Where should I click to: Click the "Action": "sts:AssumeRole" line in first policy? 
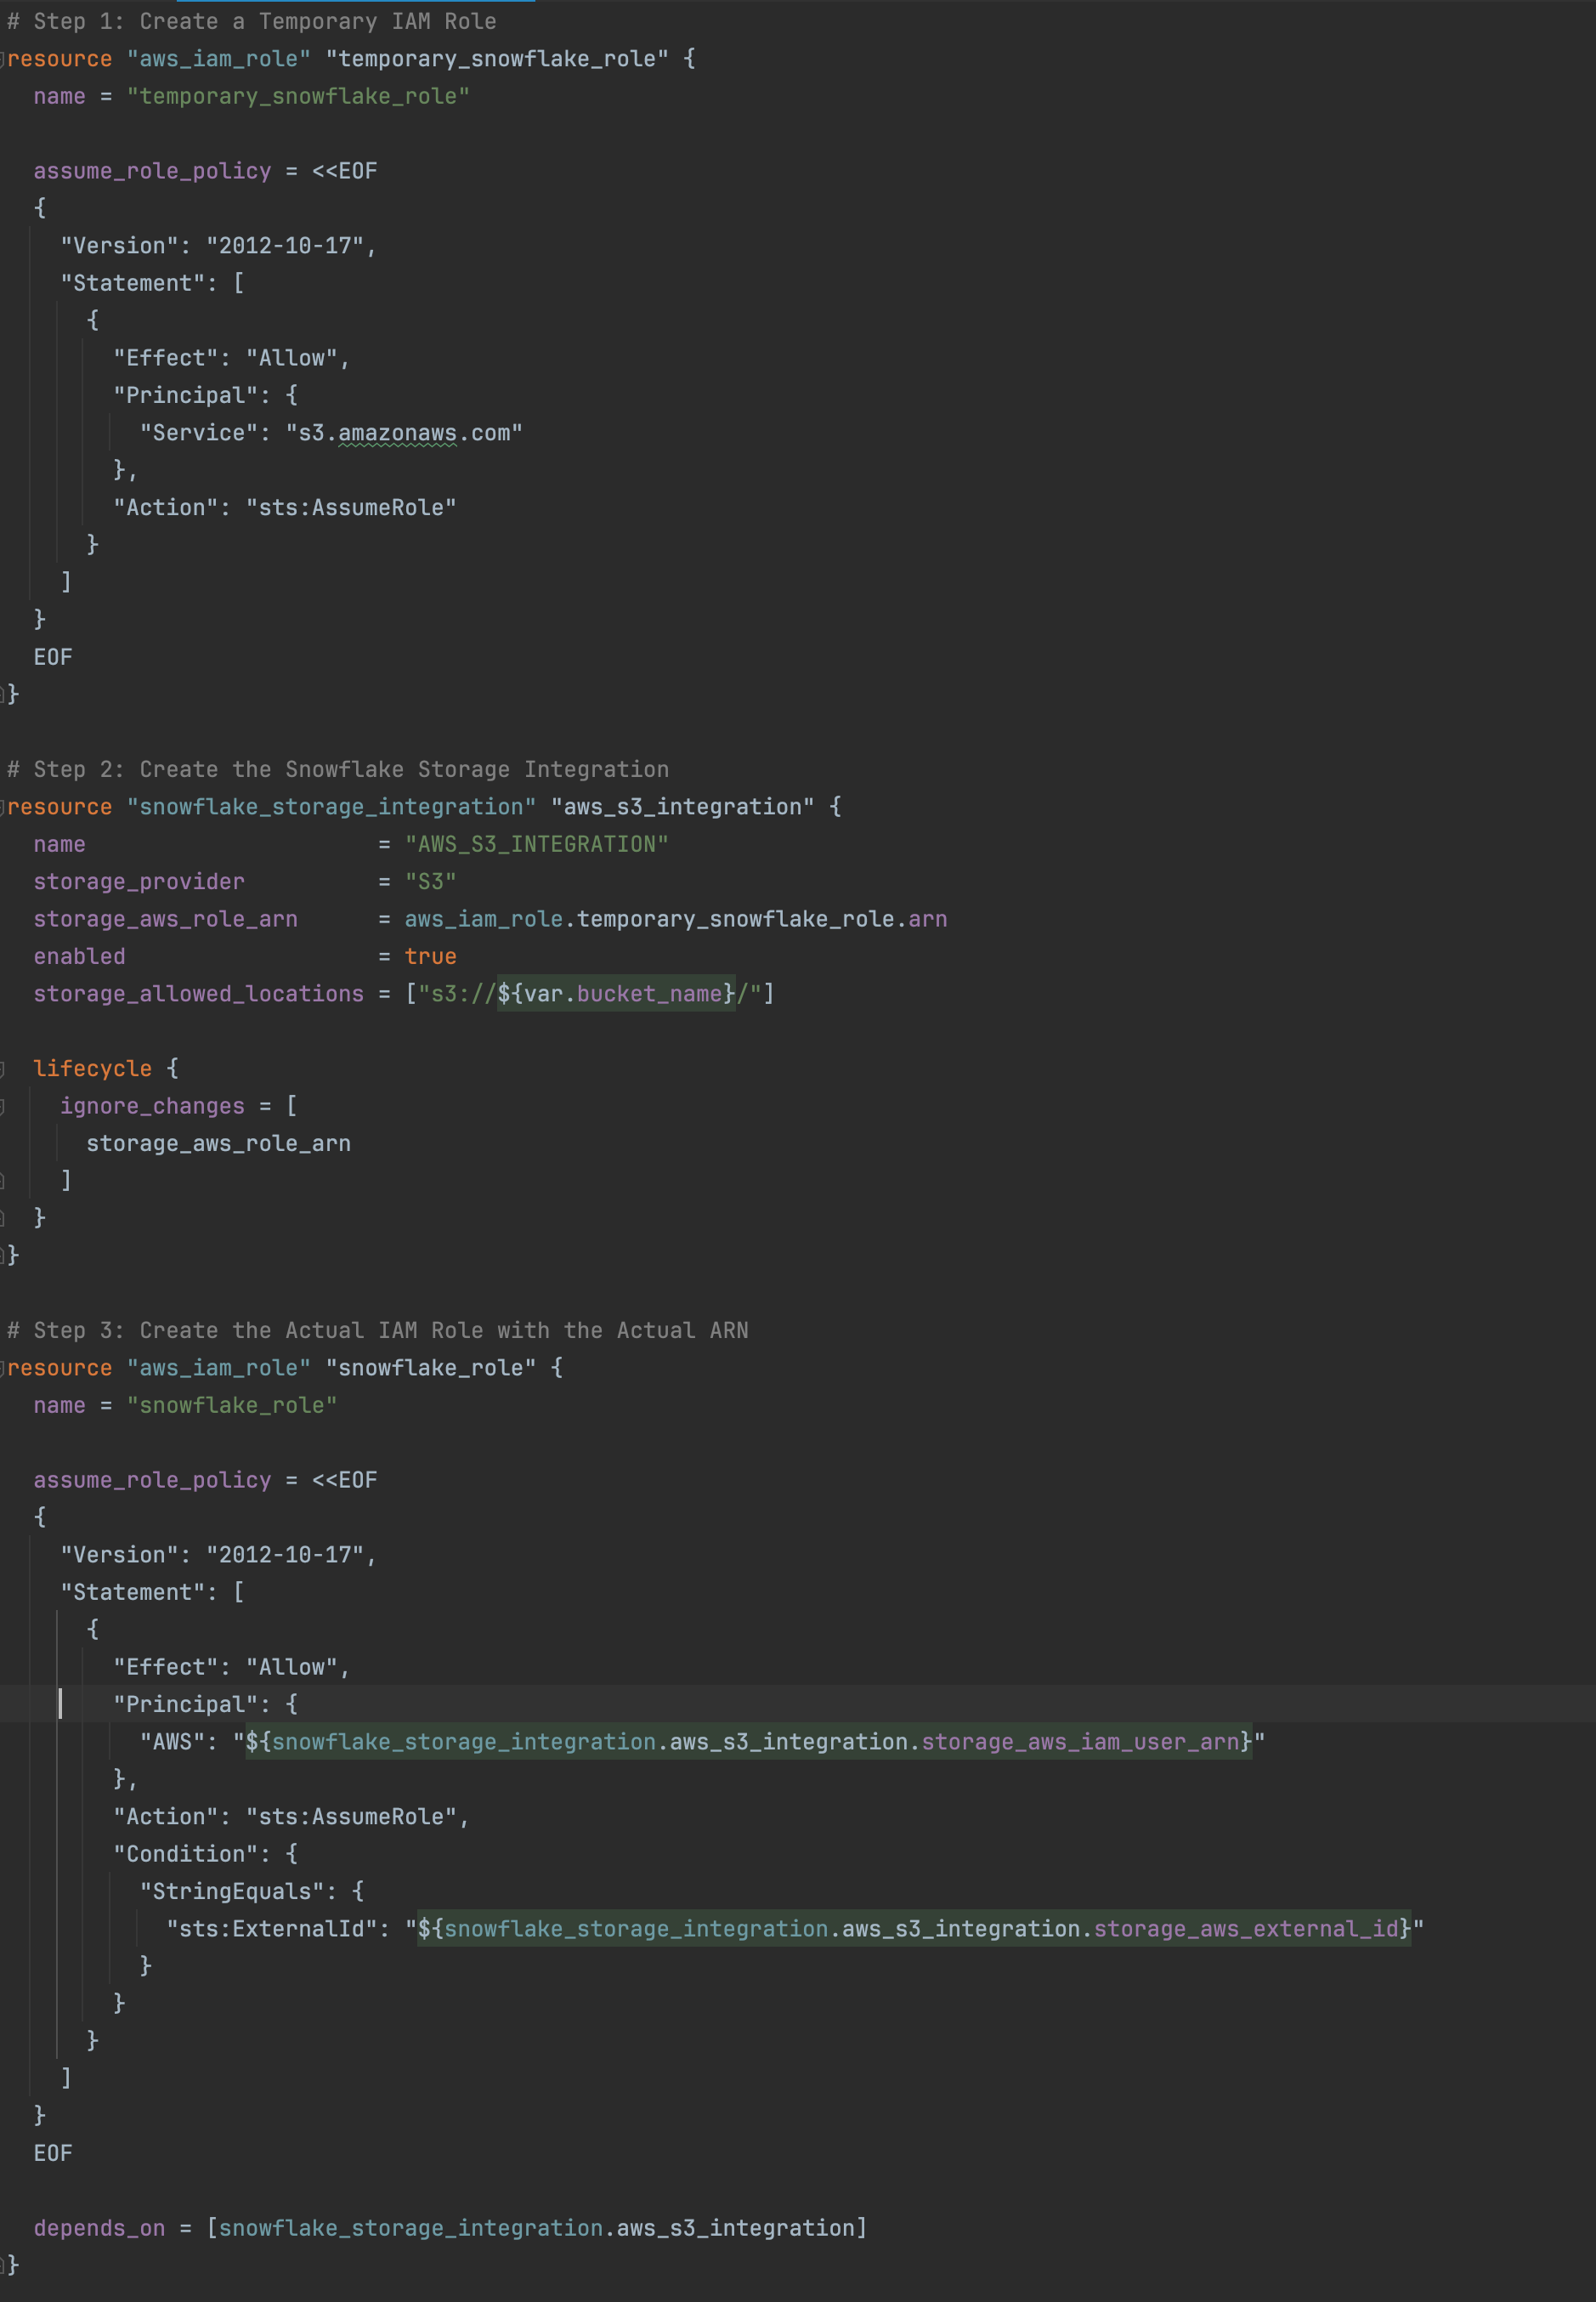(x=284, y=507)
